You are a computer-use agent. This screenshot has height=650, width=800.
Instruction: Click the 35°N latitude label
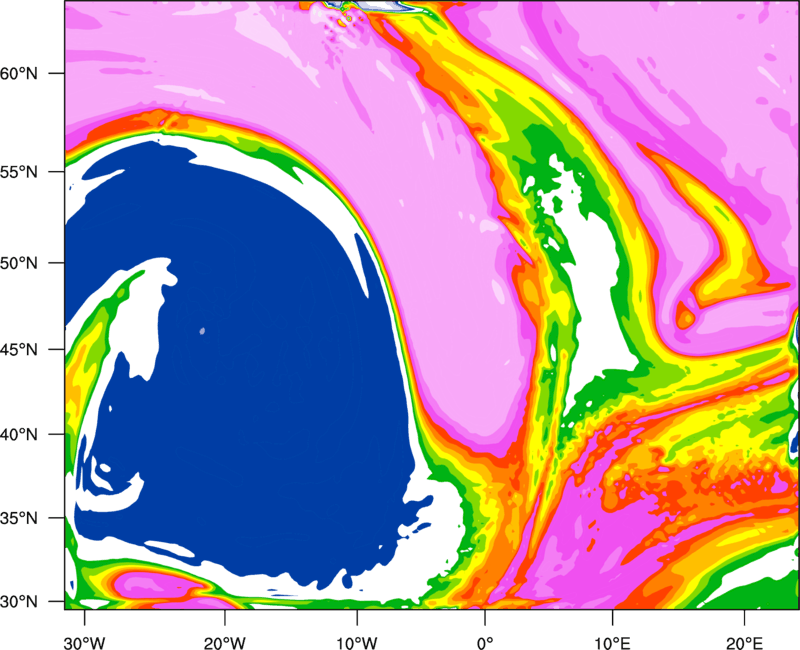click(19, 518)
